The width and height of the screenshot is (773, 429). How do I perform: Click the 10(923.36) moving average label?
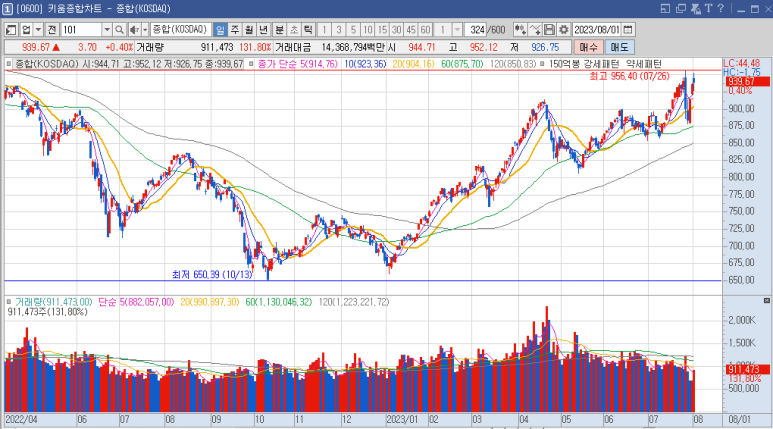[365, 64]
